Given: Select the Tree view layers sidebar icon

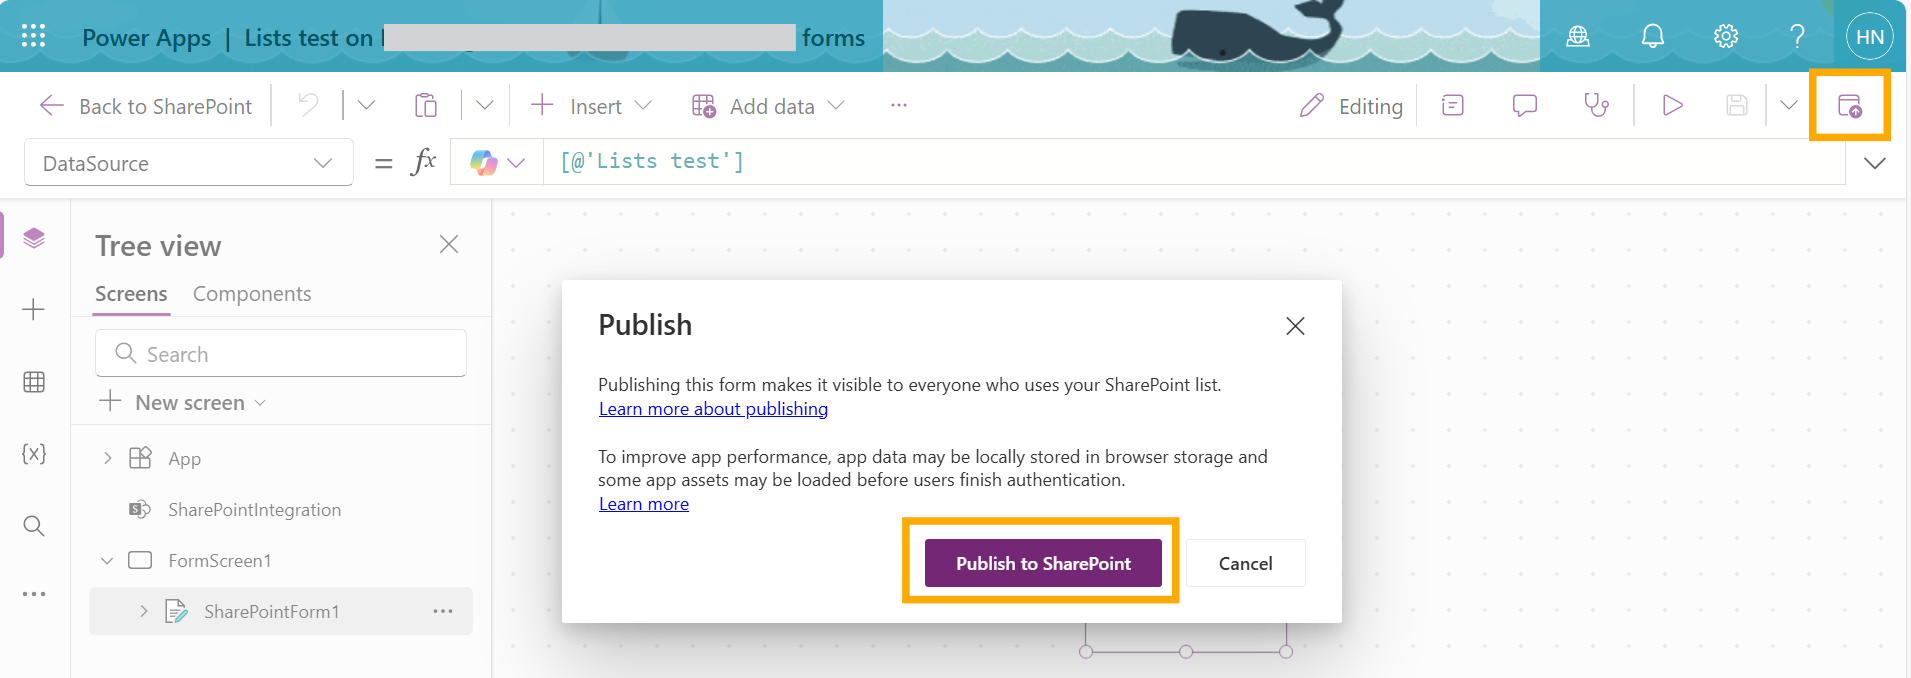Looking at the screenshot, I should (x=34, y=238).
